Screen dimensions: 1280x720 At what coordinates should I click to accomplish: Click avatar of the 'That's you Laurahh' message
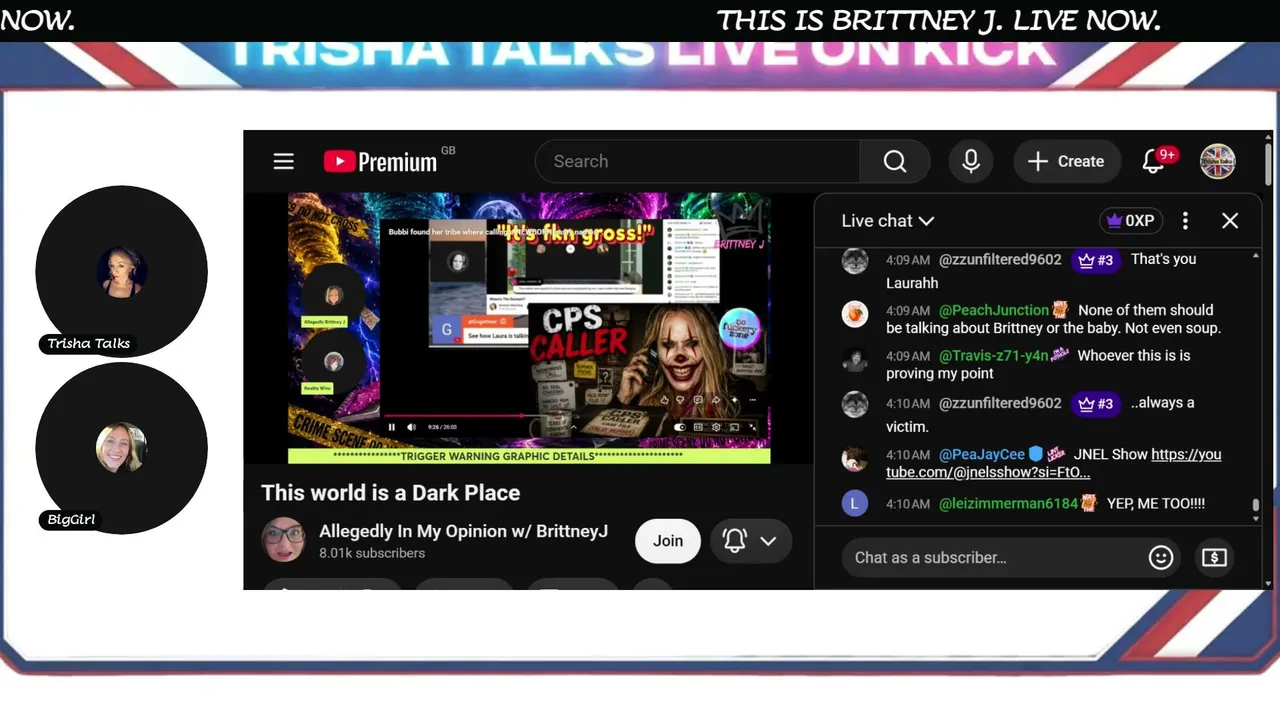[x=855, y=261]
